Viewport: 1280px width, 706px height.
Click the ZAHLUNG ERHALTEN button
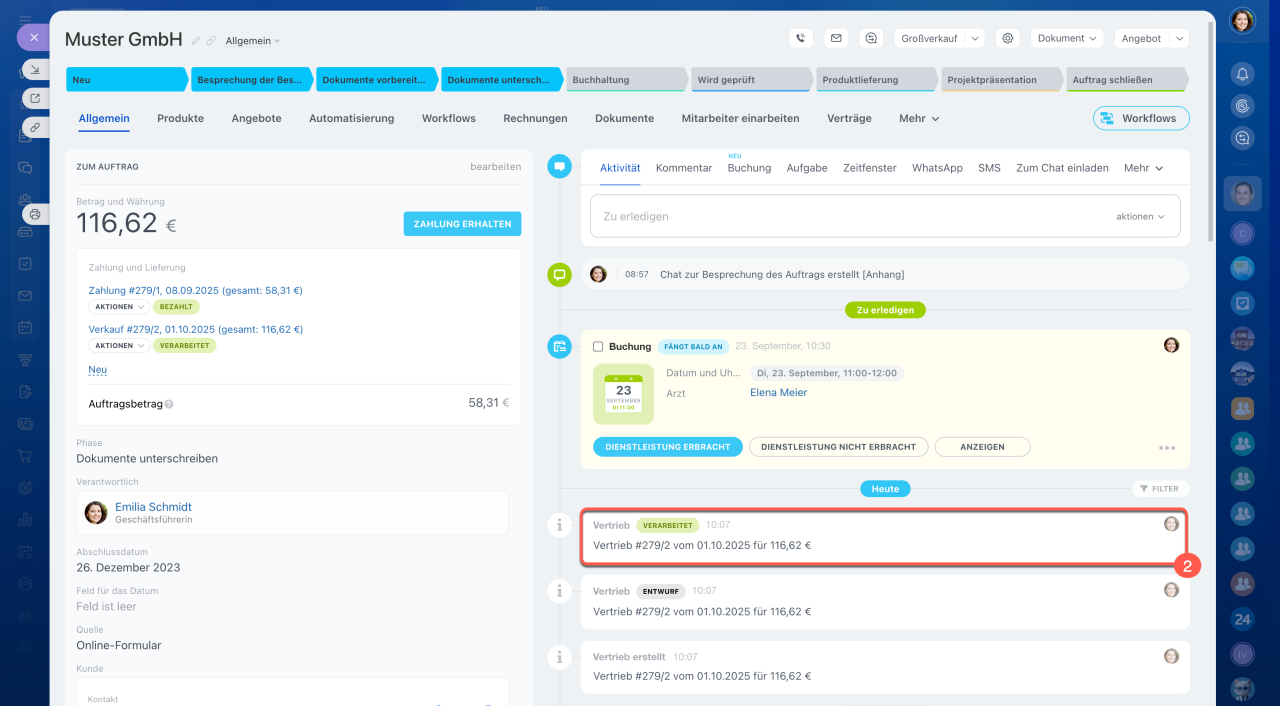point(462,224)
